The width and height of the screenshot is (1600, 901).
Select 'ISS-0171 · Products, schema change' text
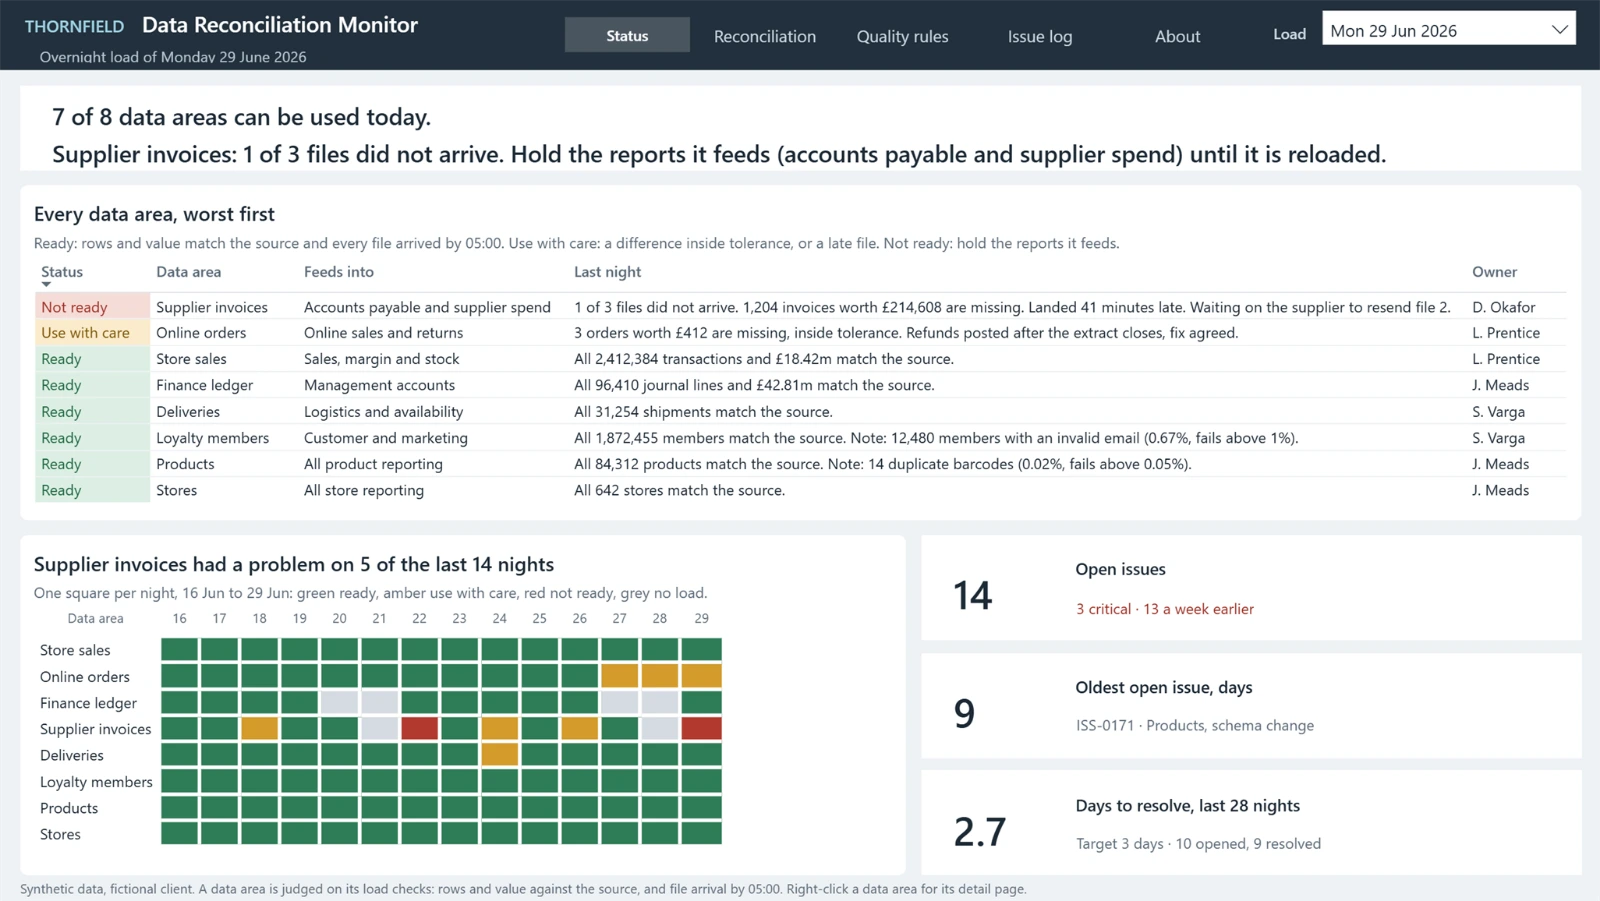pos(1195,726)
